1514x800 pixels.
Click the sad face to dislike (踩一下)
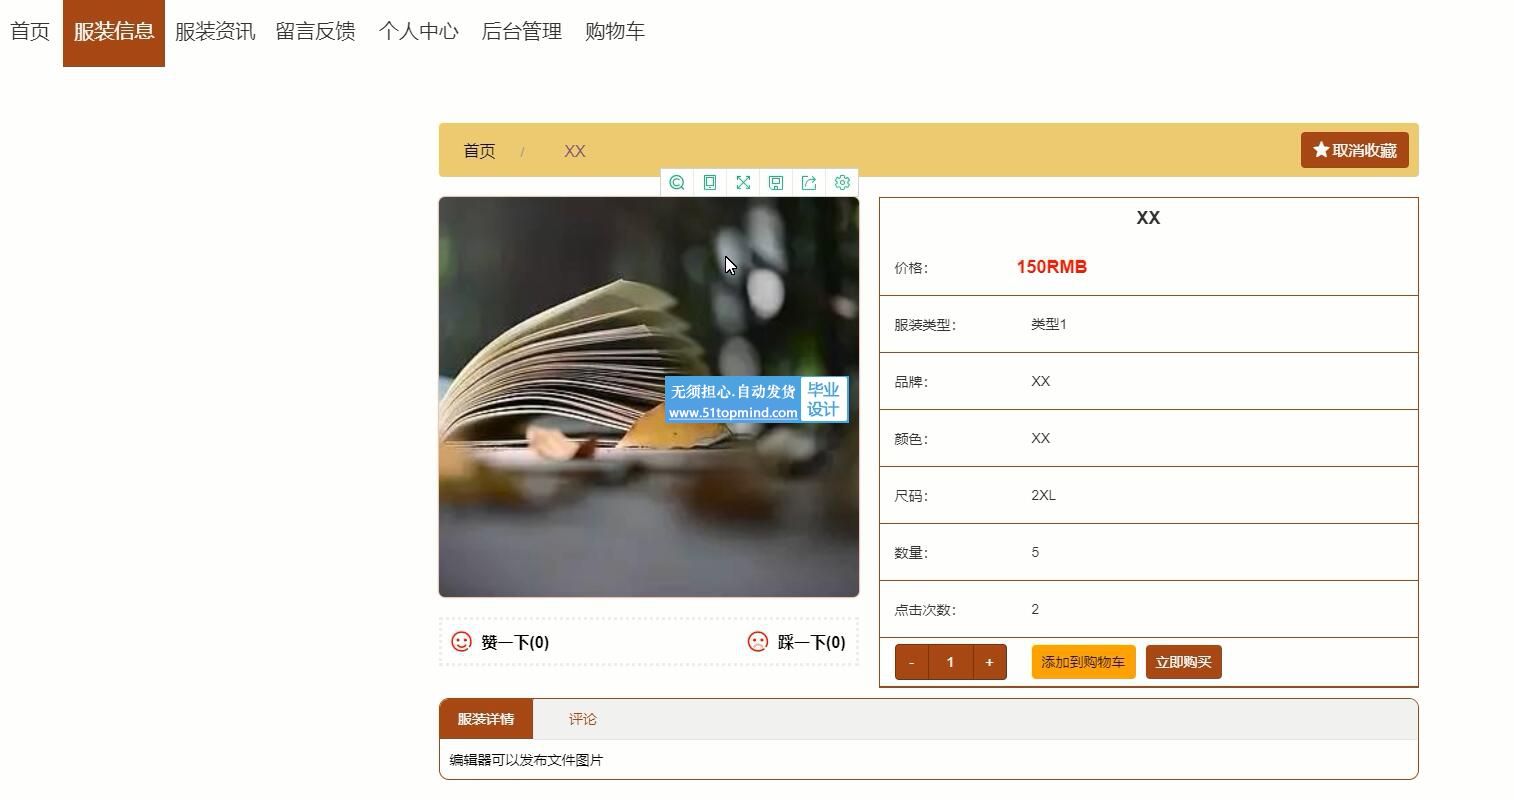tap(758, 642)
